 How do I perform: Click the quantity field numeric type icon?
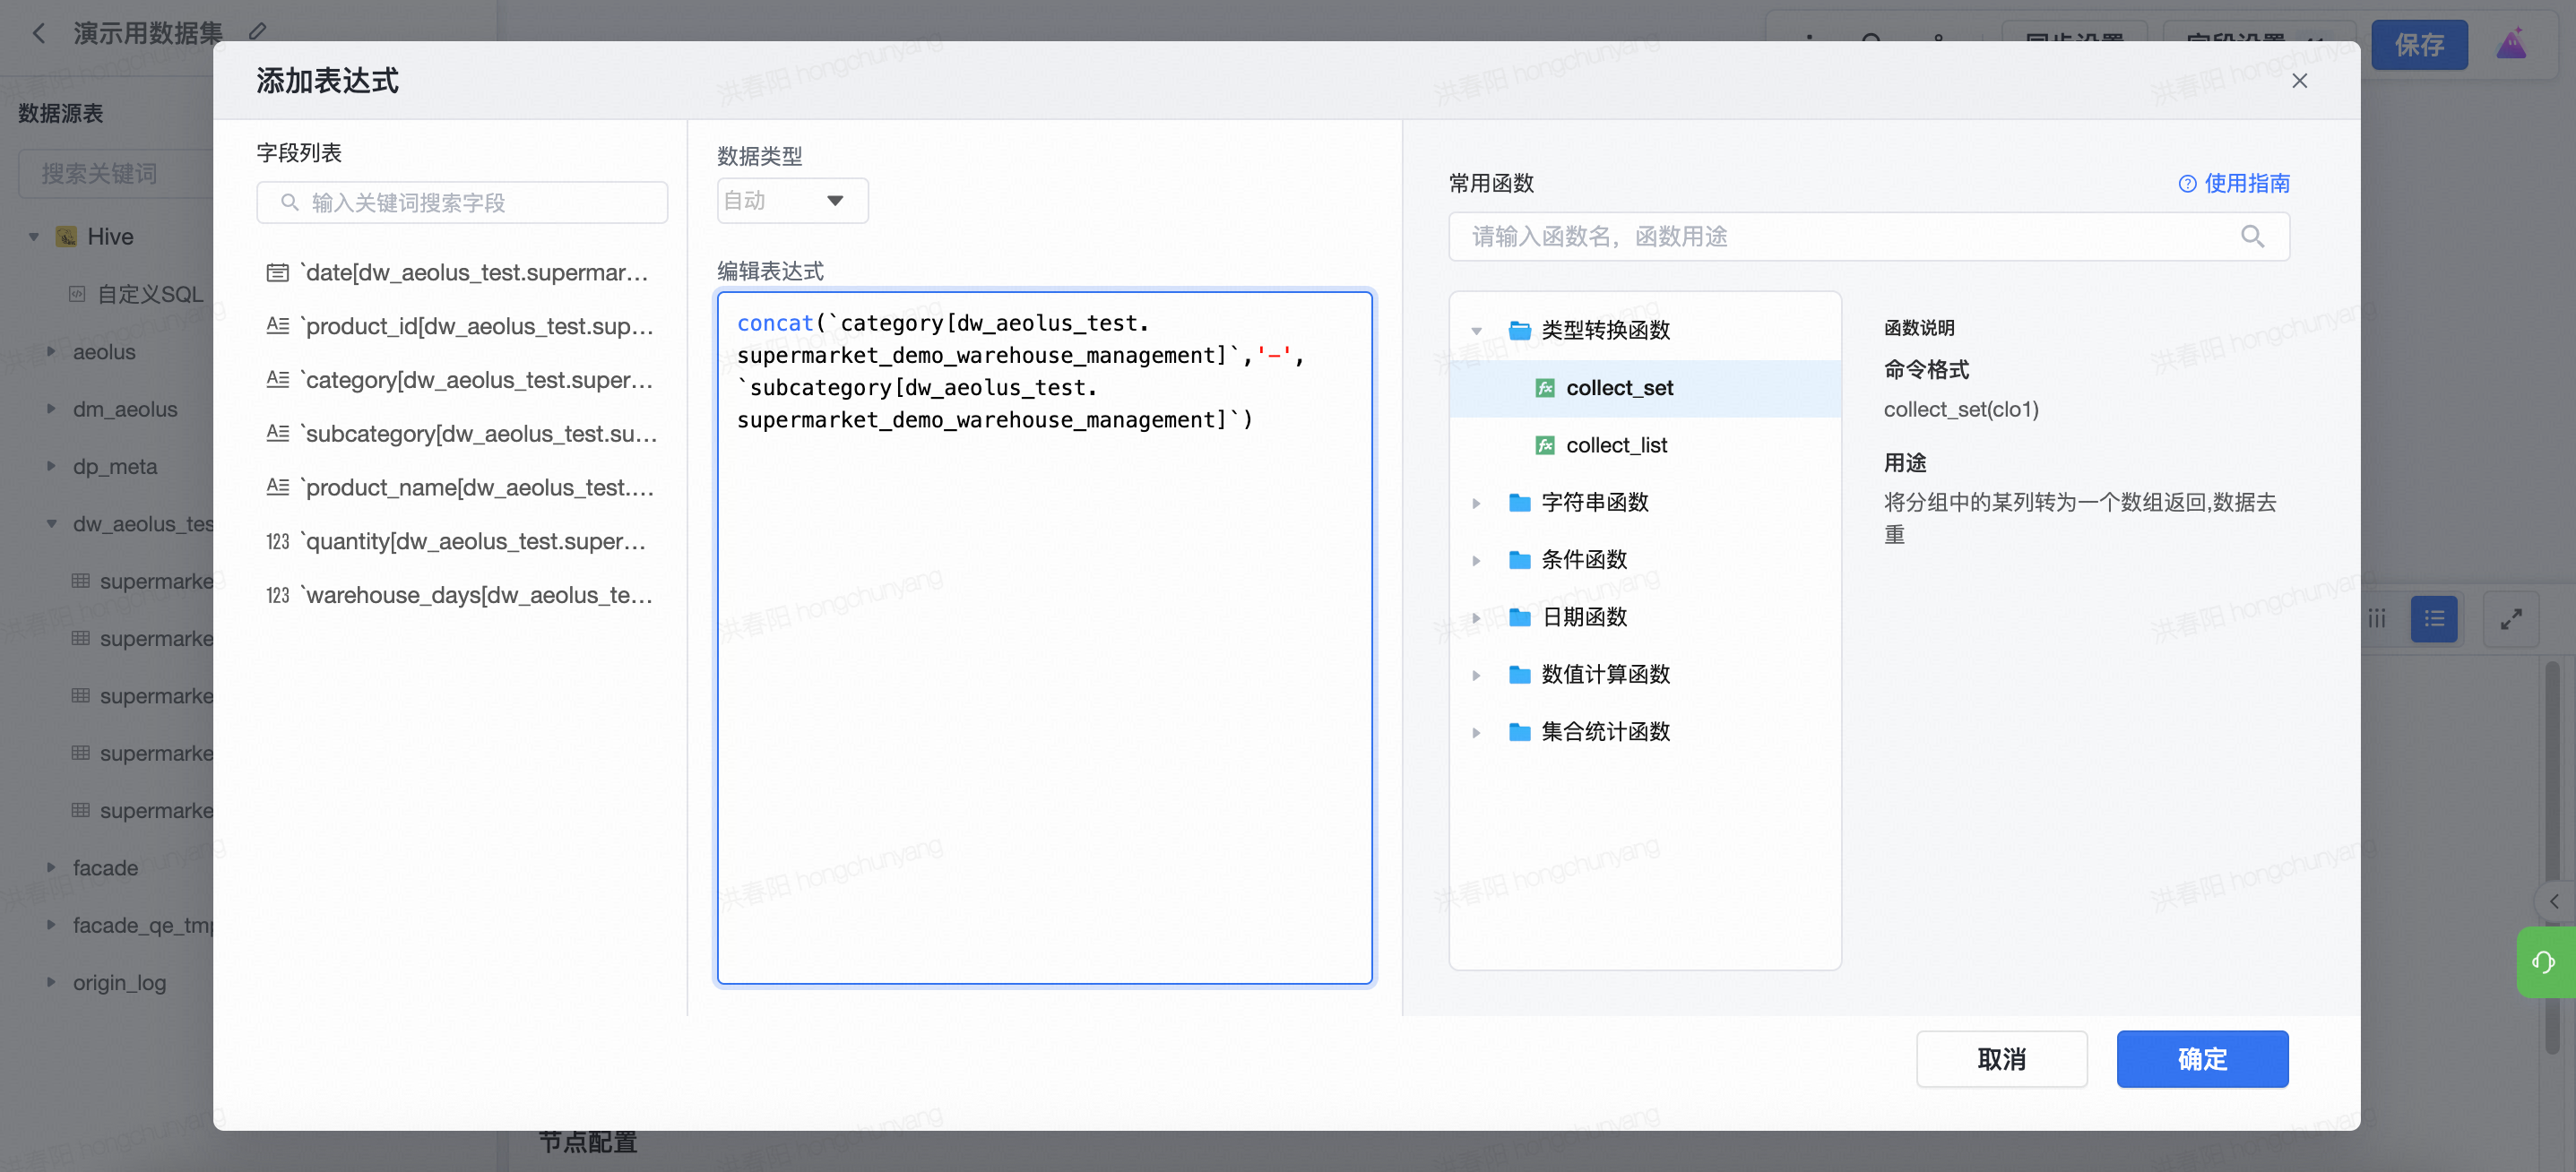pyautogui.click(x=277, y=542)
